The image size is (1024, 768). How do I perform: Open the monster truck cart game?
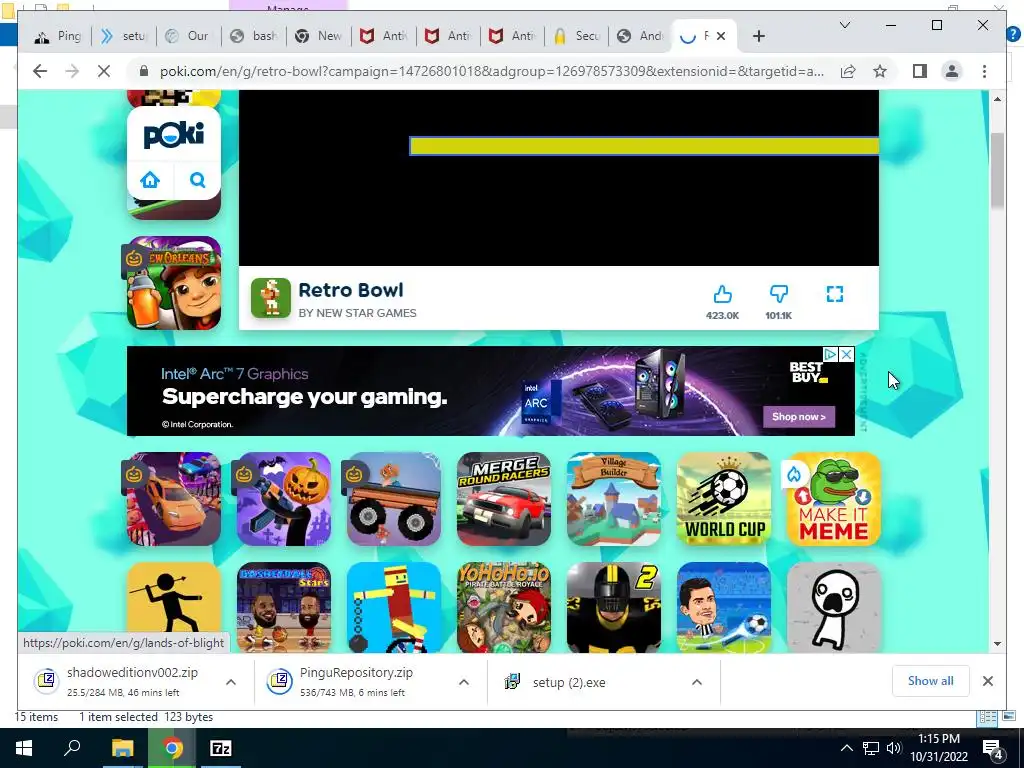point(394,499)
